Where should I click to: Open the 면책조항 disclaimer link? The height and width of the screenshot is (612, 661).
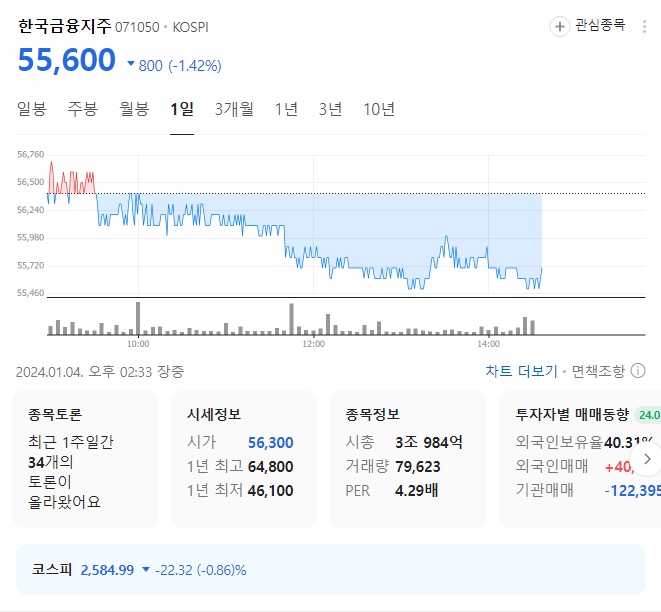pos(598,371)
